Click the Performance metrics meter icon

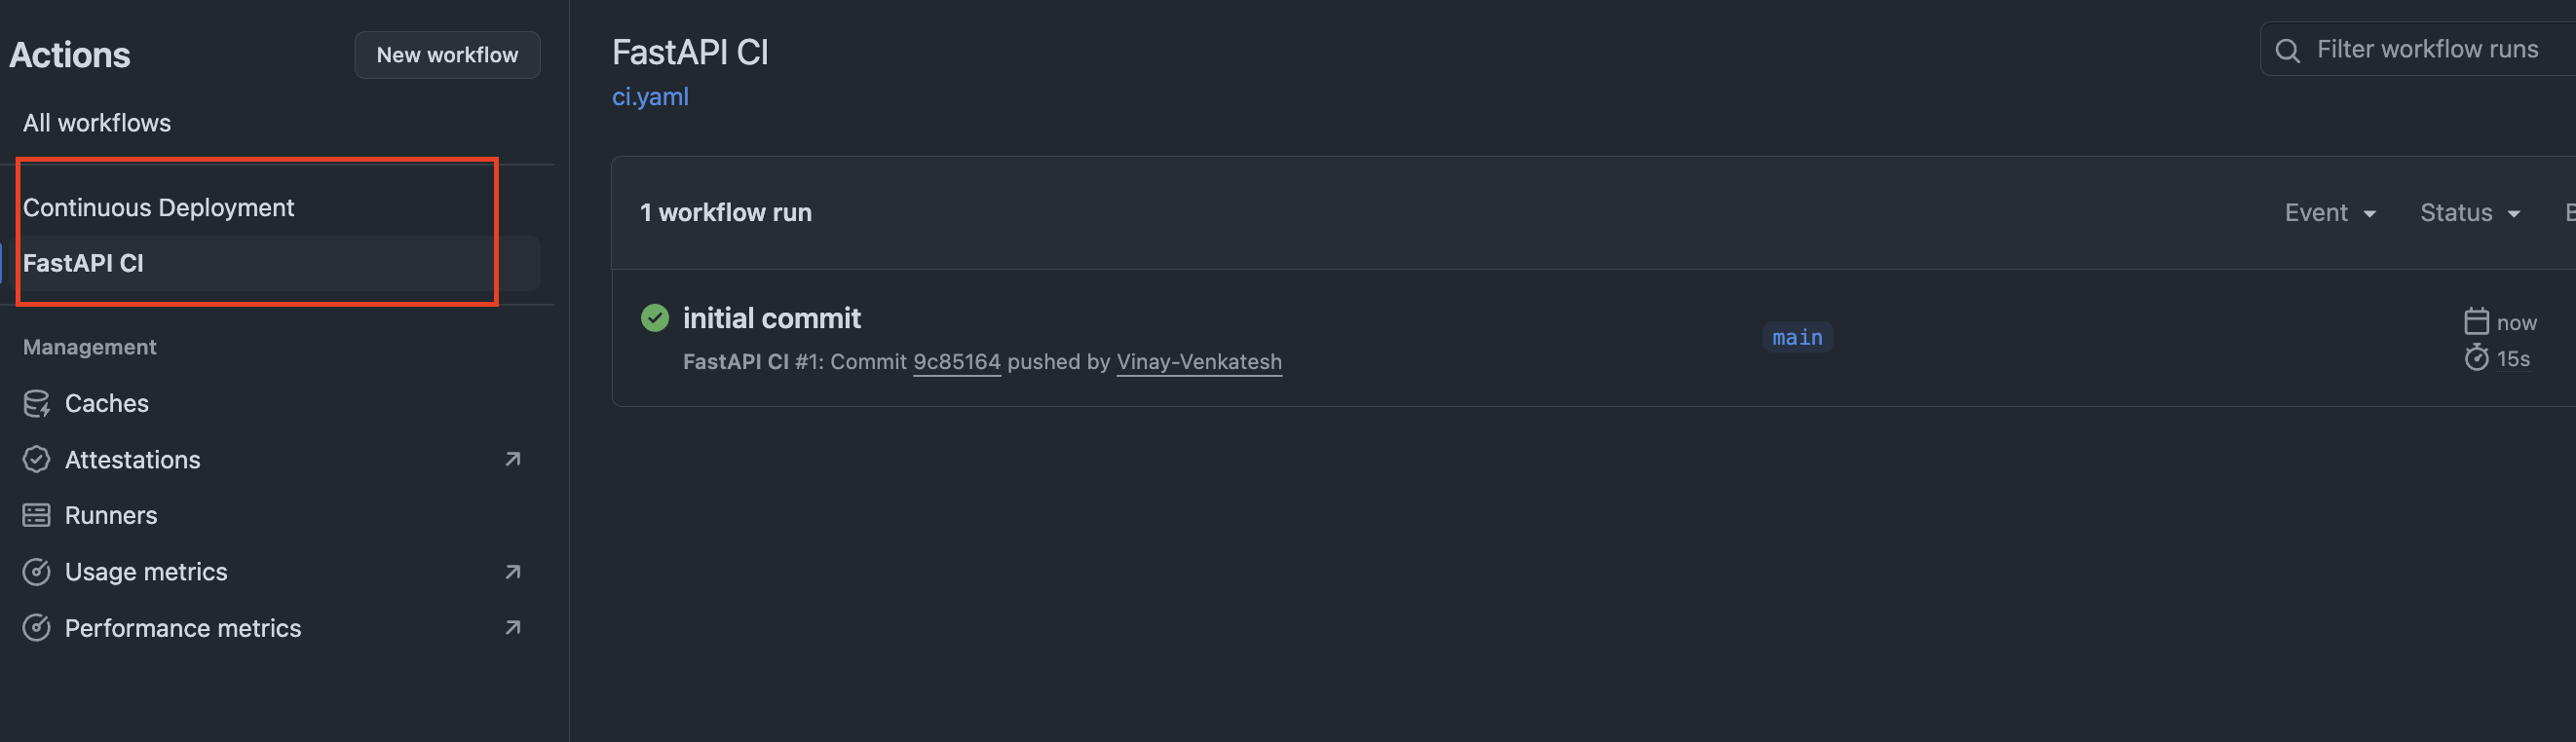pyautogui.click(x=37, y=628)
